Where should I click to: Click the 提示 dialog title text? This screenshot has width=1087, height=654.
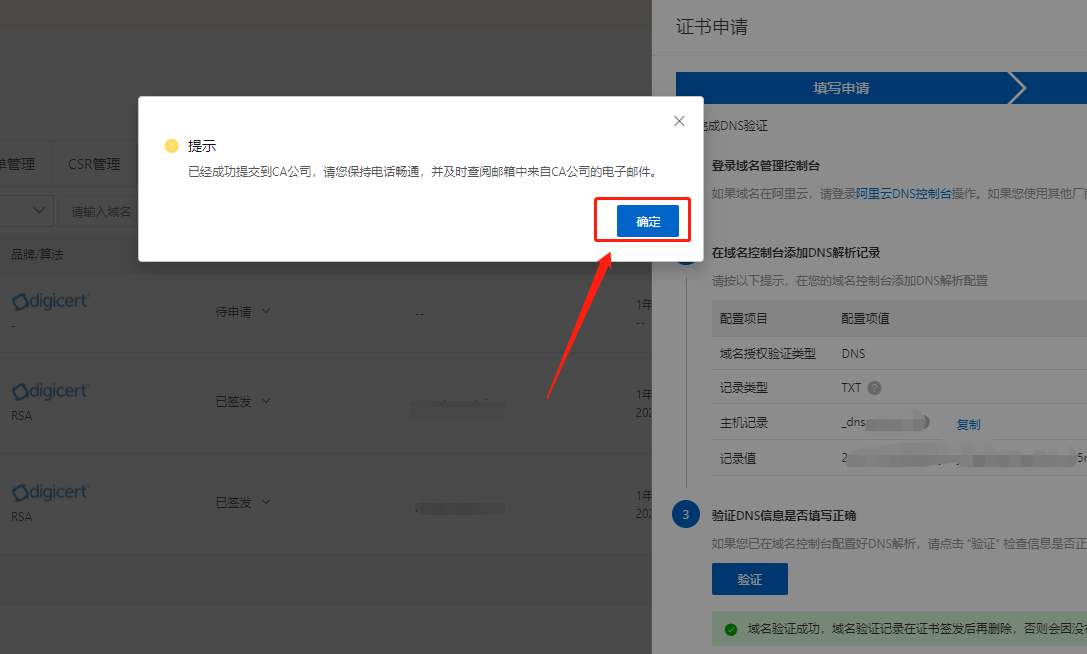point(202,146)
